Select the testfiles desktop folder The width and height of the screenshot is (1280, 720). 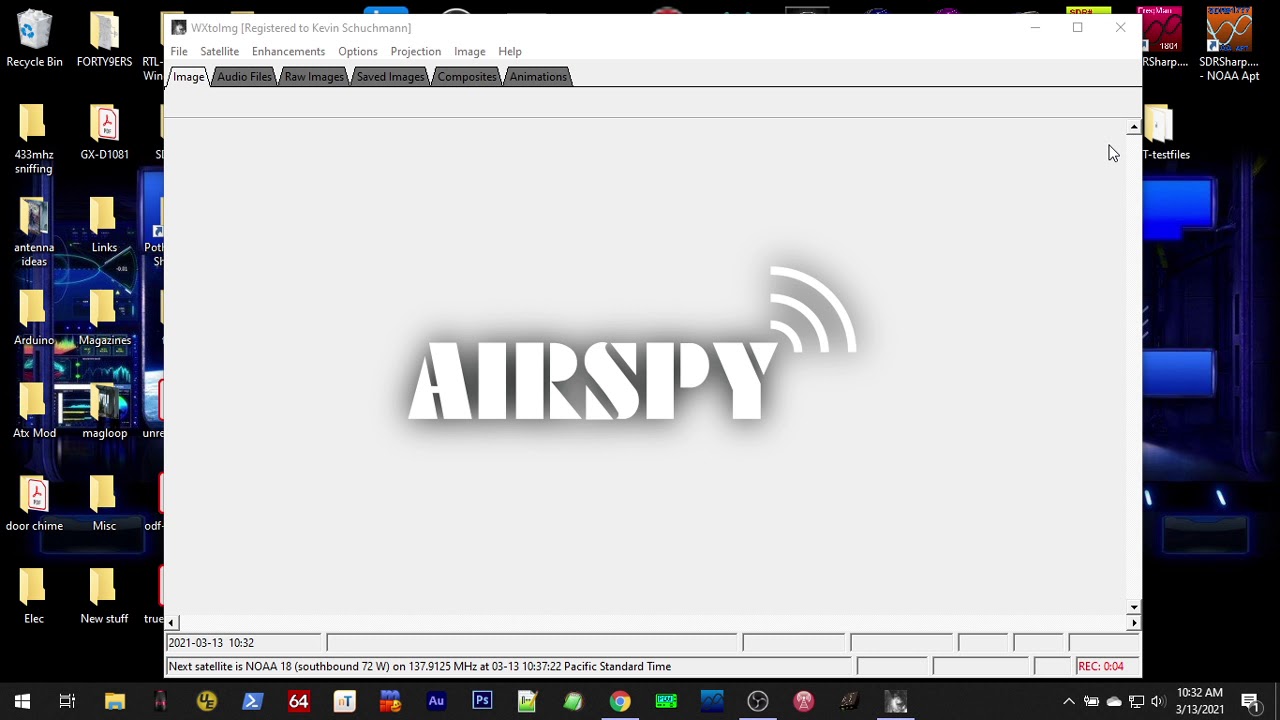click(1166, 133)
